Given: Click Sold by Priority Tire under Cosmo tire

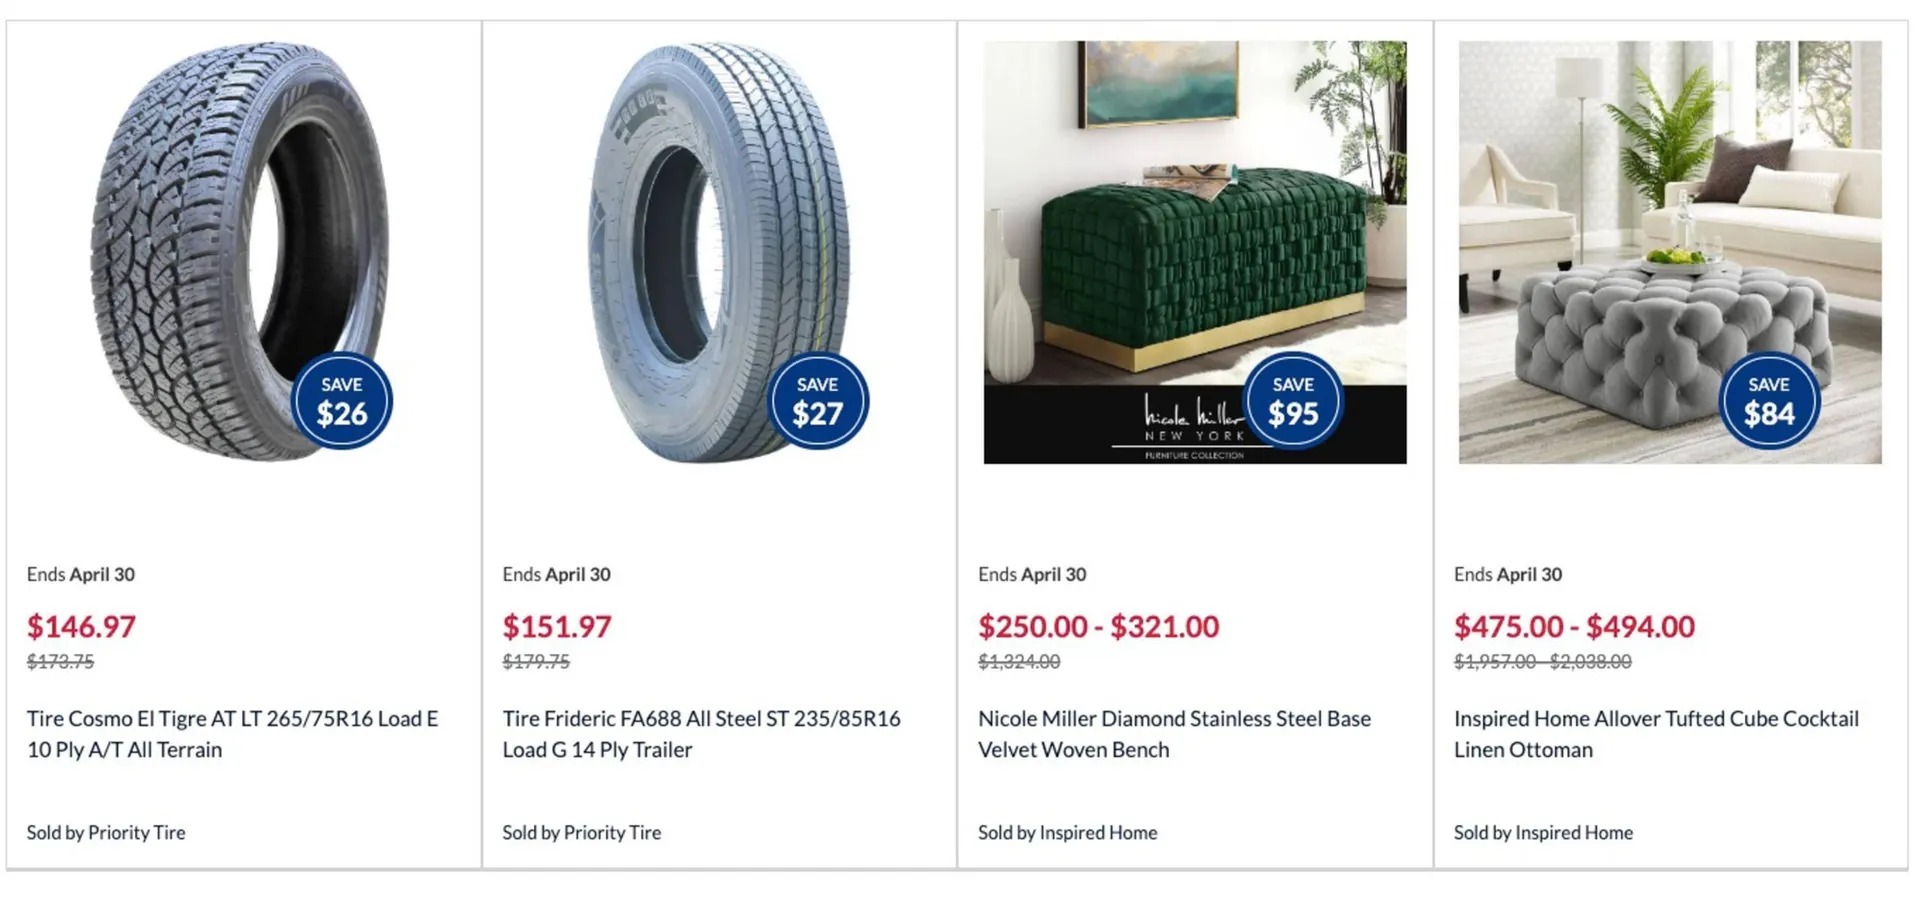Looking at the screenshot, I should coord(106,832).
